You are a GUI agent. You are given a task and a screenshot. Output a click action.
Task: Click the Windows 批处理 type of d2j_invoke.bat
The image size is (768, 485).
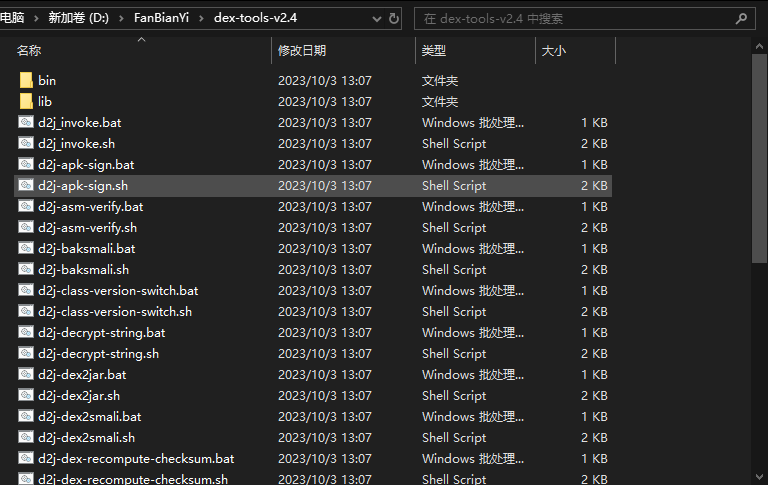coord(473,122)
